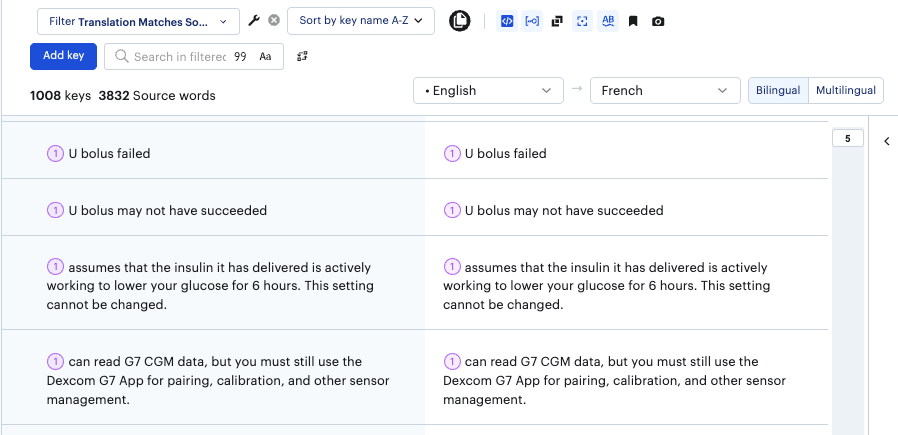The image size is (898, 435).
Task: Open the French target language dropdown
Action: click(x=665, y=91)
